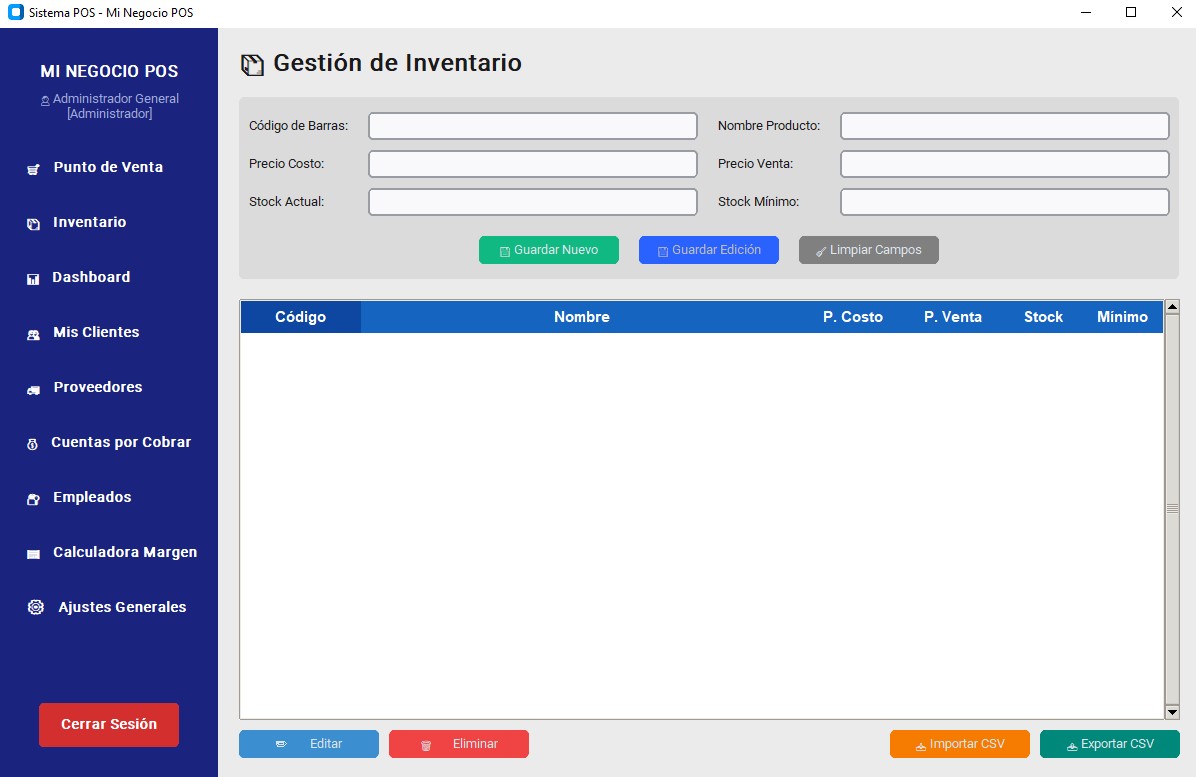The image size is (1196, 777).
Task: Open Mis Clientes in the sidebar
Action: [96, 332]
